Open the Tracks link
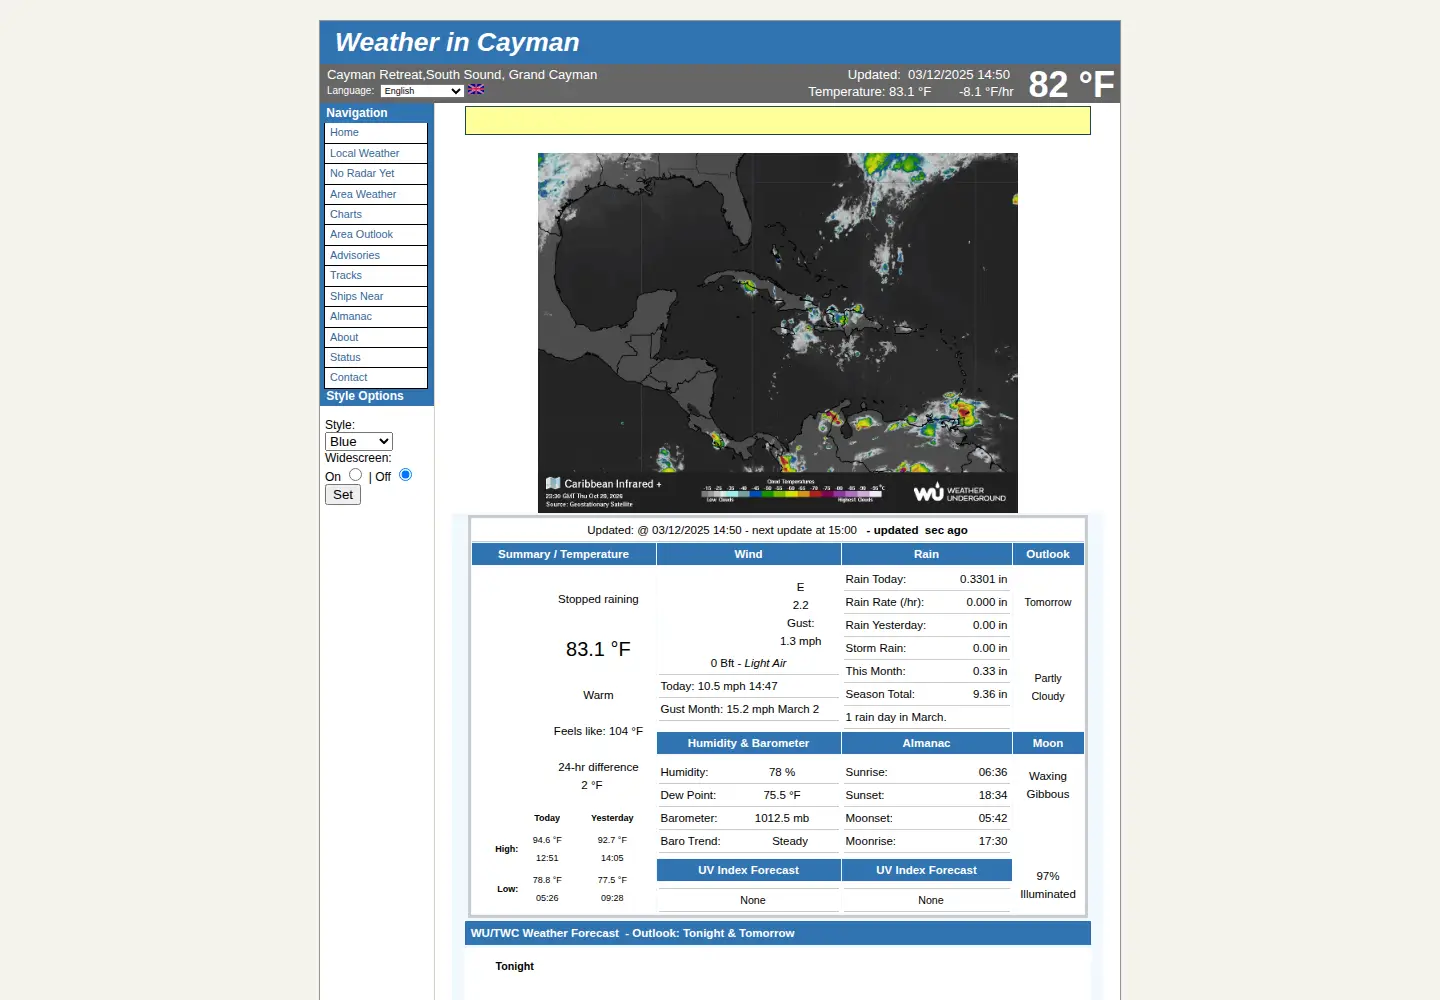 click(376, 276)
